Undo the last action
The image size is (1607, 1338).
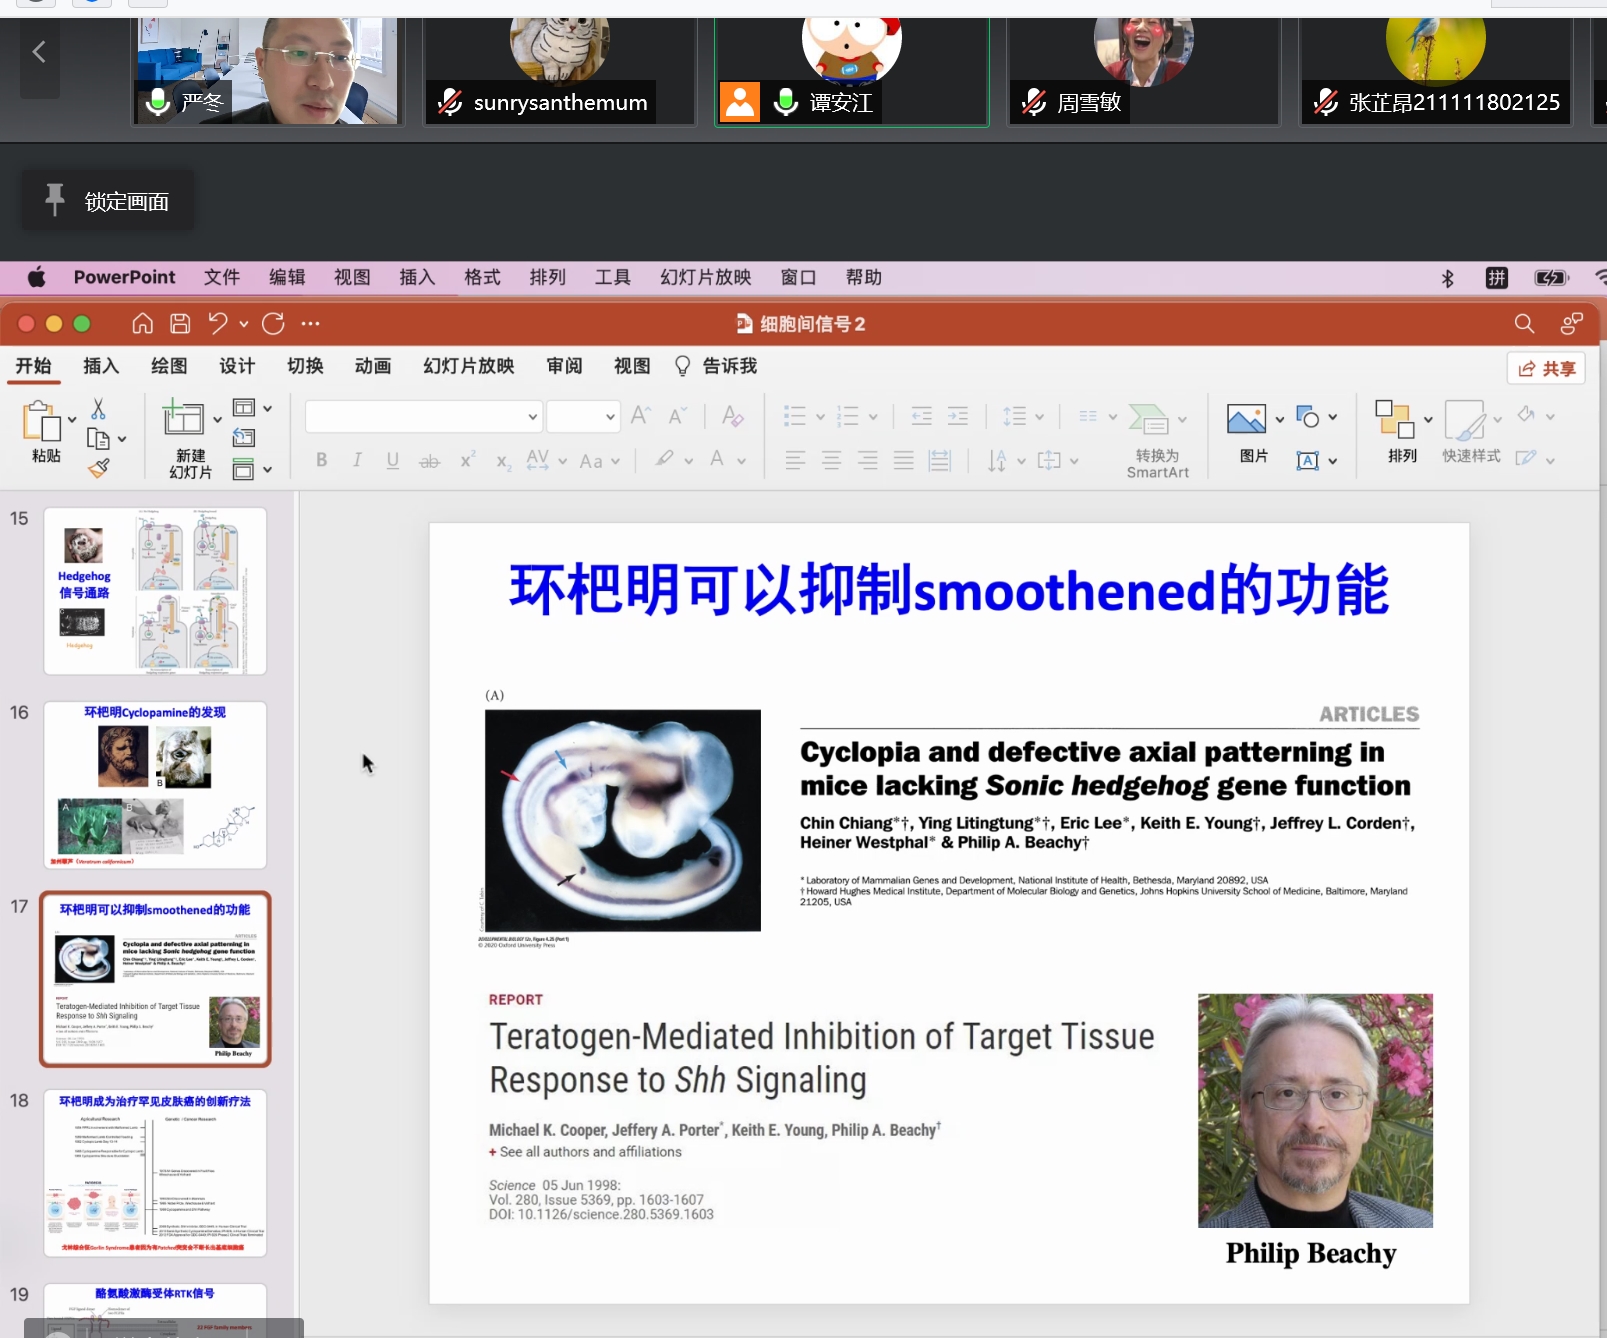pos(218,323)
